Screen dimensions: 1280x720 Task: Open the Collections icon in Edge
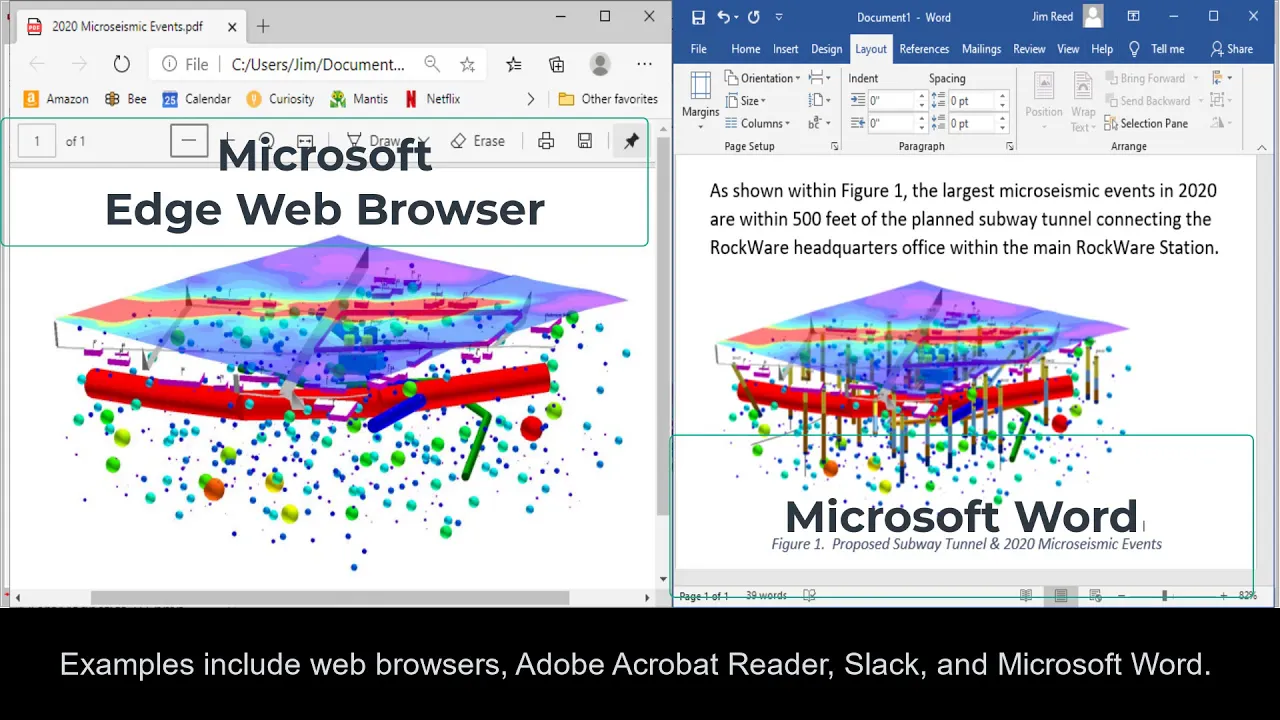557,64
